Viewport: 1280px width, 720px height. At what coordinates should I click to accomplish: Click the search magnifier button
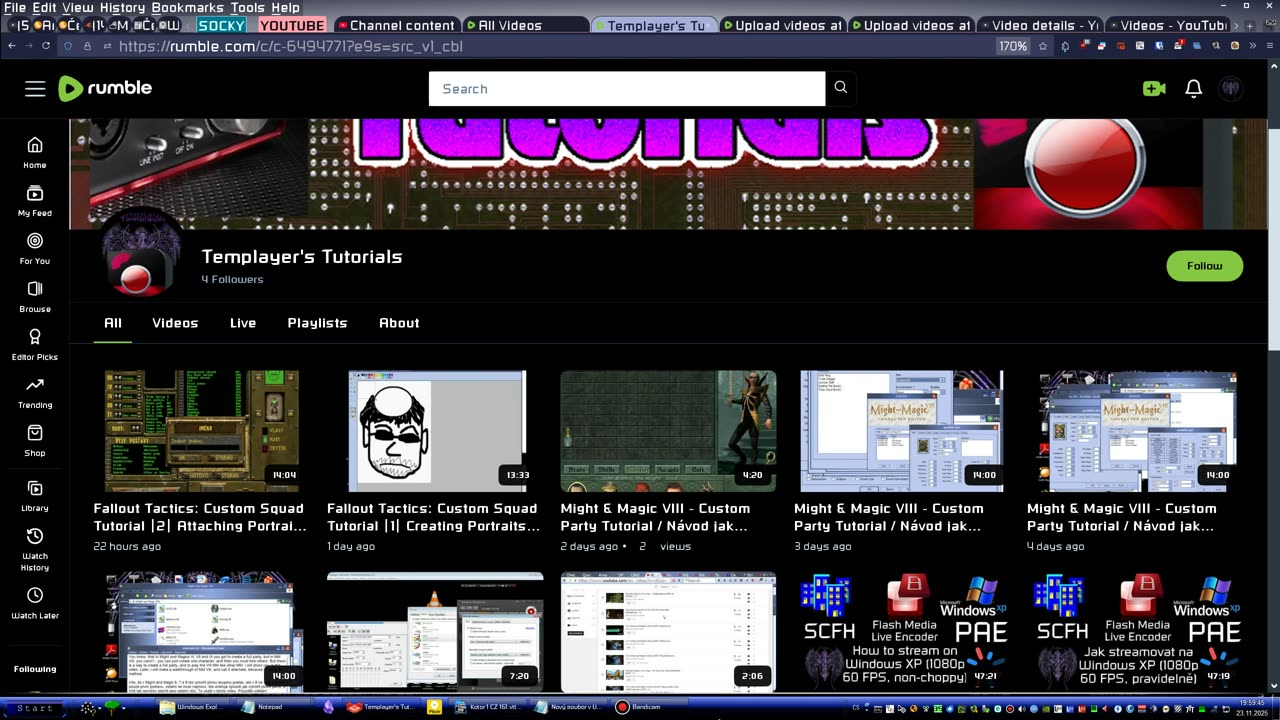[841, 88]
